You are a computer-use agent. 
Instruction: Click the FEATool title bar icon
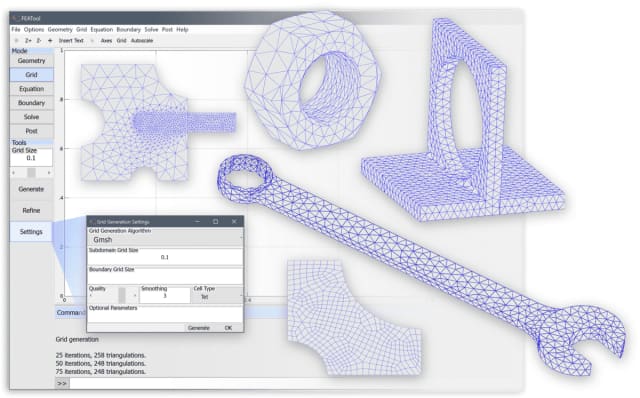(x=16, y=18)
